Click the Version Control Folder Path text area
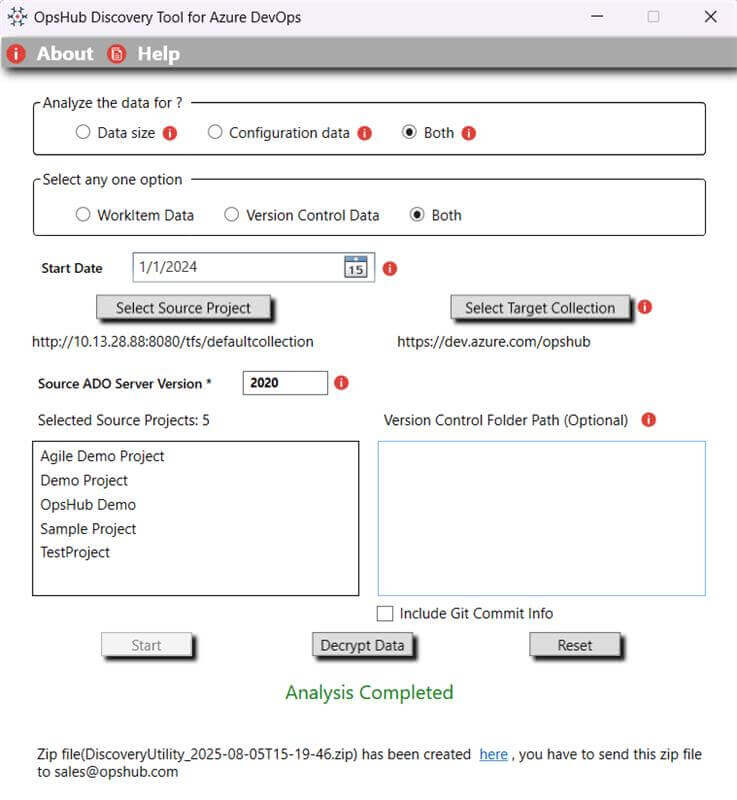Screen dimensions: 737x800 point(542,518)
